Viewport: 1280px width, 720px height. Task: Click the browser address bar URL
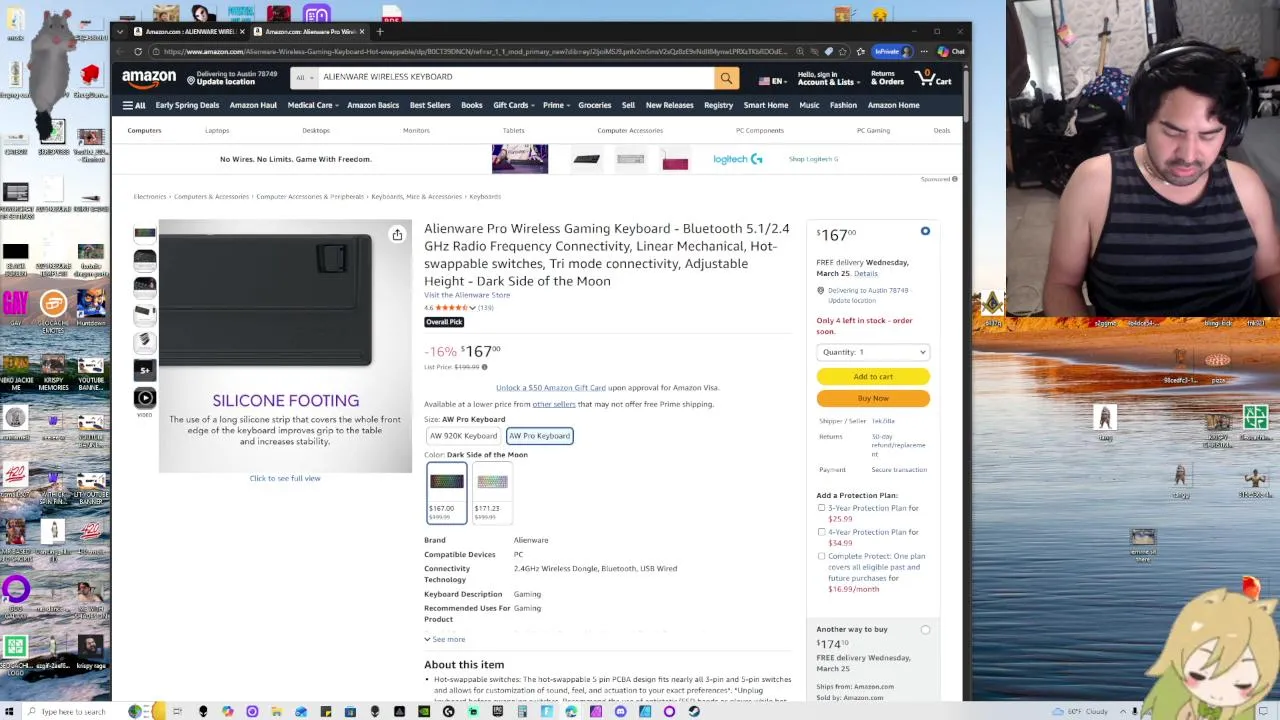[475, 52]
